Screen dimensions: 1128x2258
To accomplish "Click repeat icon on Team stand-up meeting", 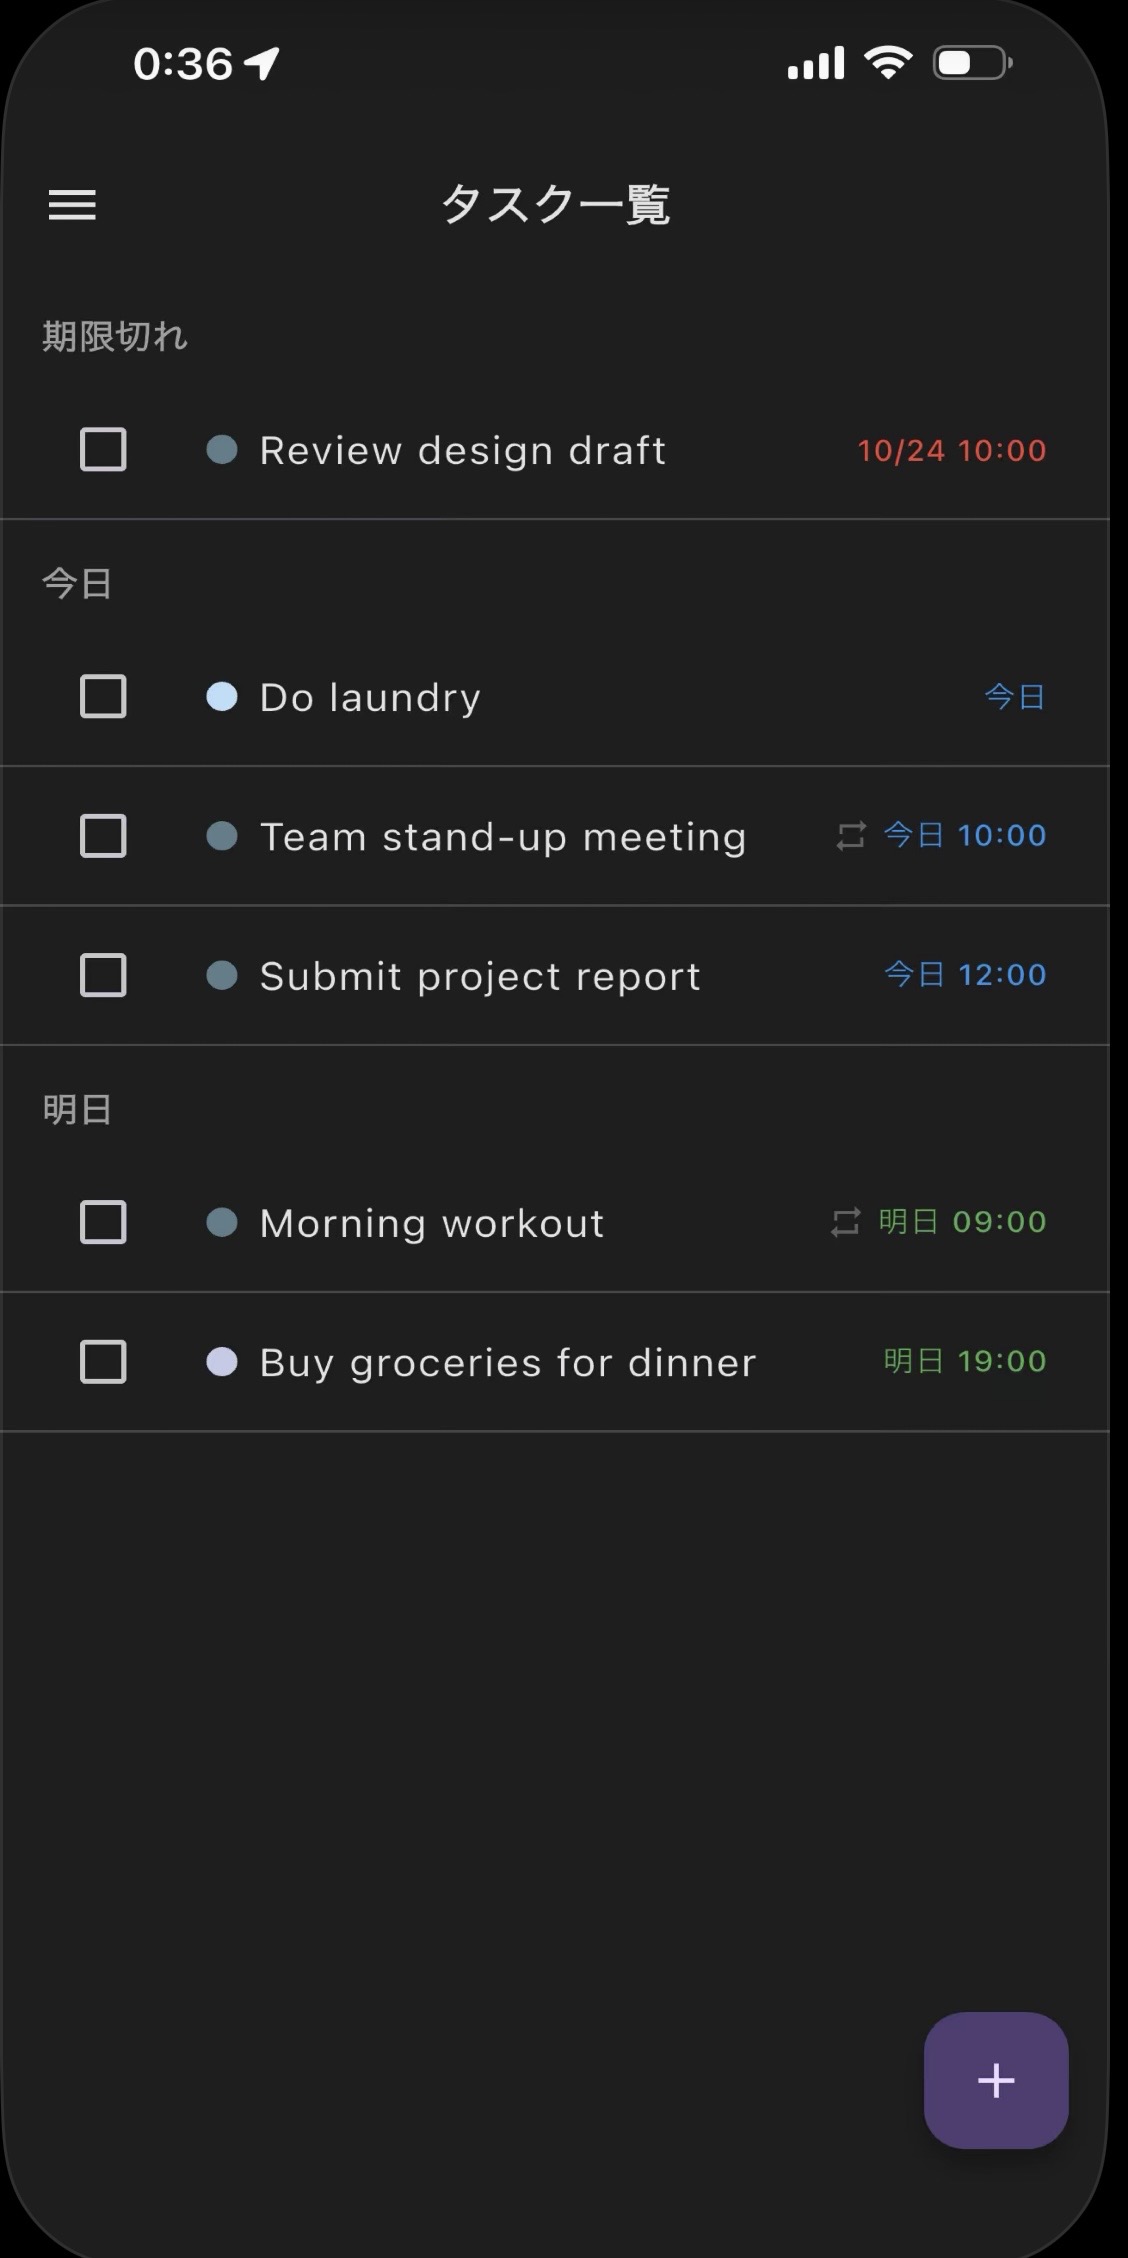I will [x=851, y=836].
